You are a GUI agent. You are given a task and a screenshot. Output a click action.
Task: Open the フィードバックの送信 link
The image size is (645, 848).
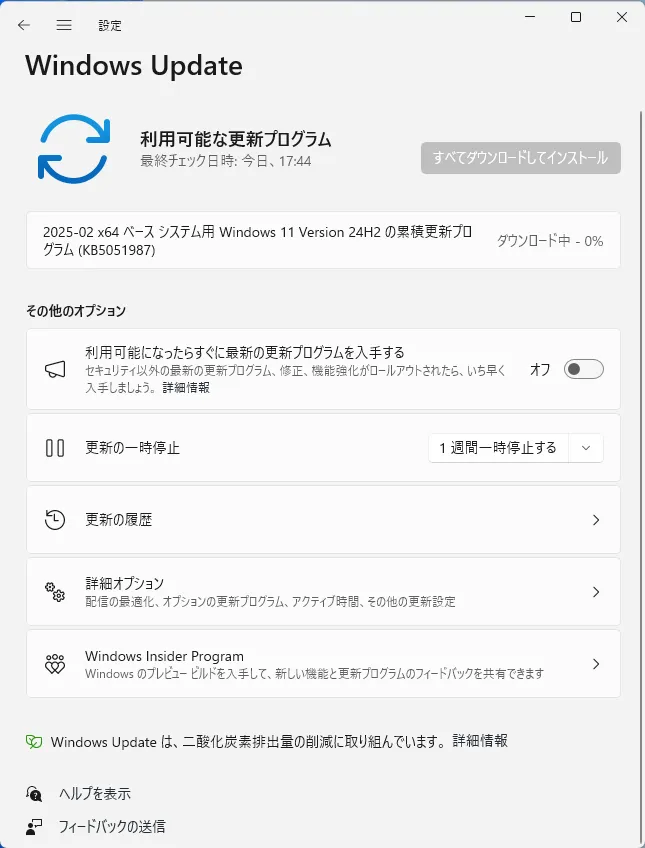tap(111, 827)
